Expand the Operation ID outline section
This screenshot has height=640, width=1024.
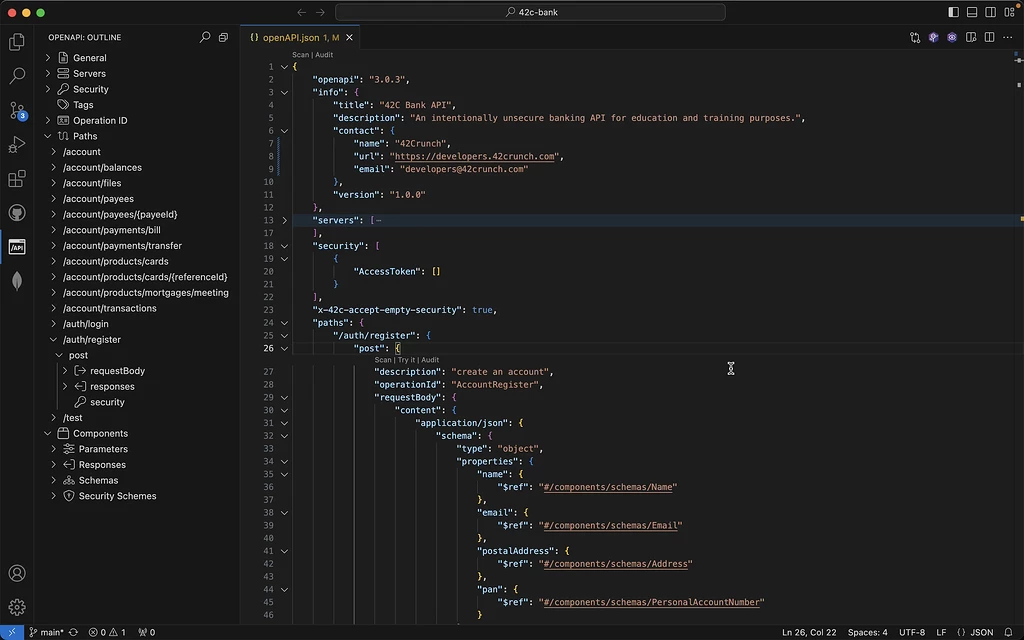coord(48,120)
